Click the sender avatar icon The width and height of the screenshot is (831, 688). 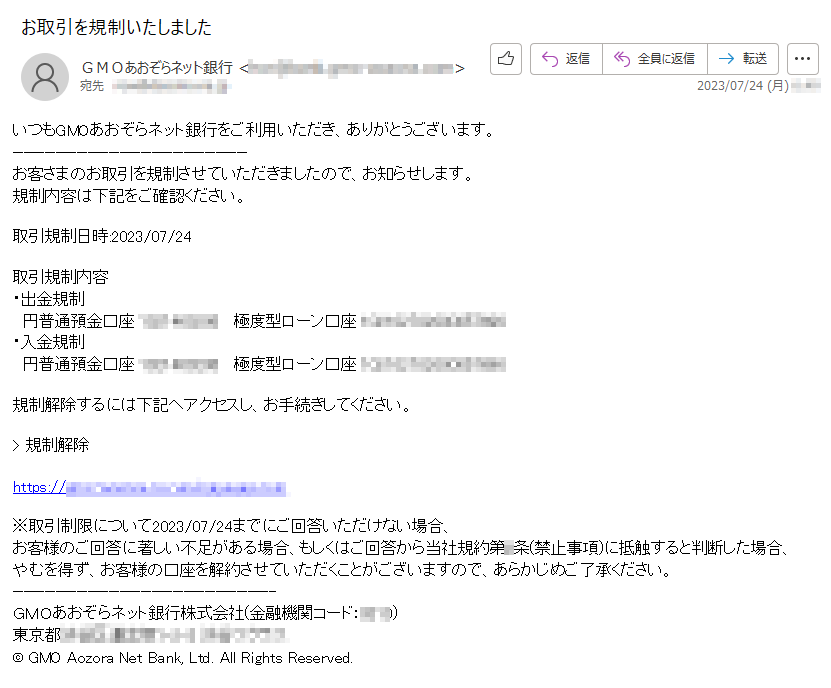click(x=45, y=77)
